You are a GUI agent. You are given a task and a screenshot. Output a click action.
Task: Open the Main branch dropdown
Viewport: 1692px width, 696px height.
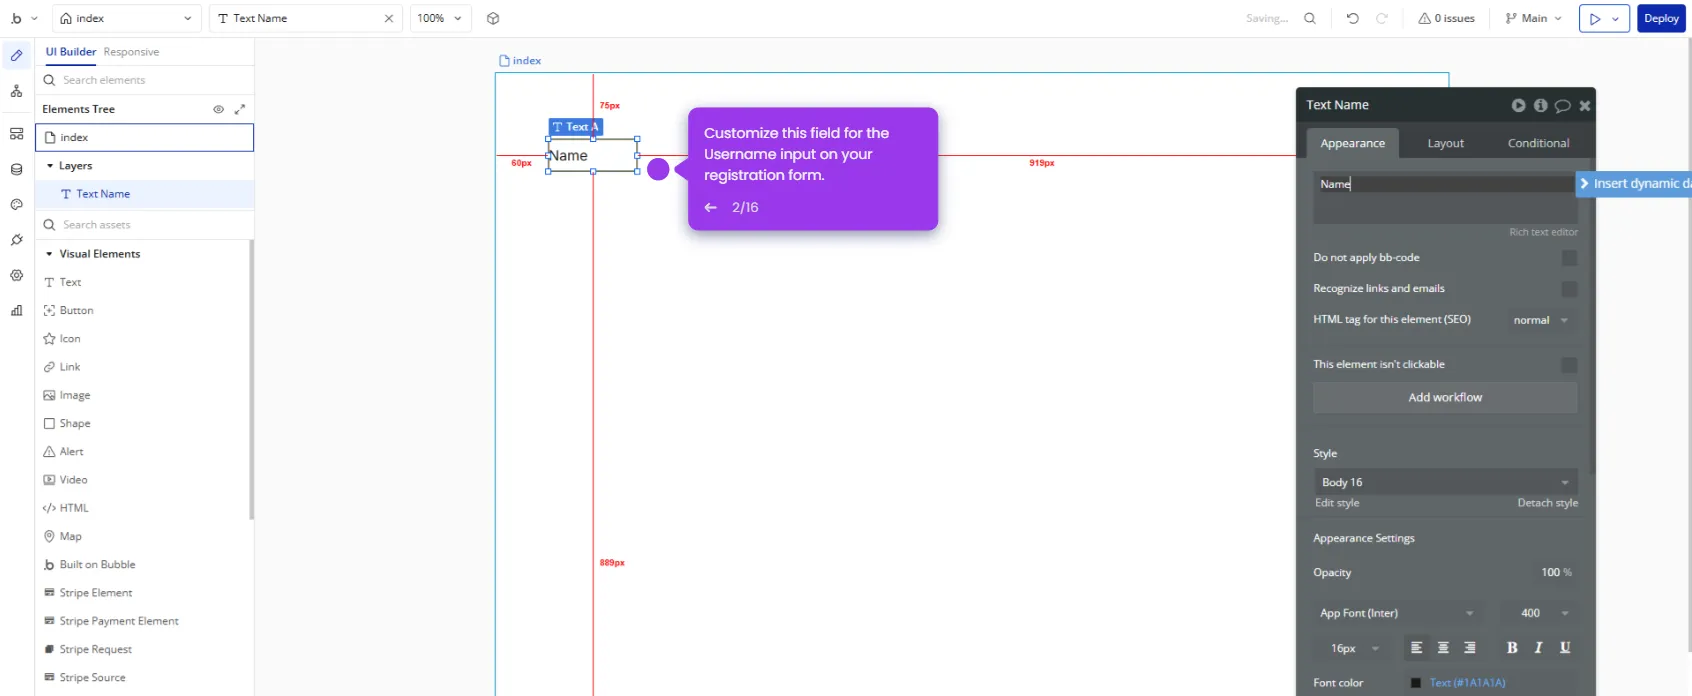coord(1534,18)
